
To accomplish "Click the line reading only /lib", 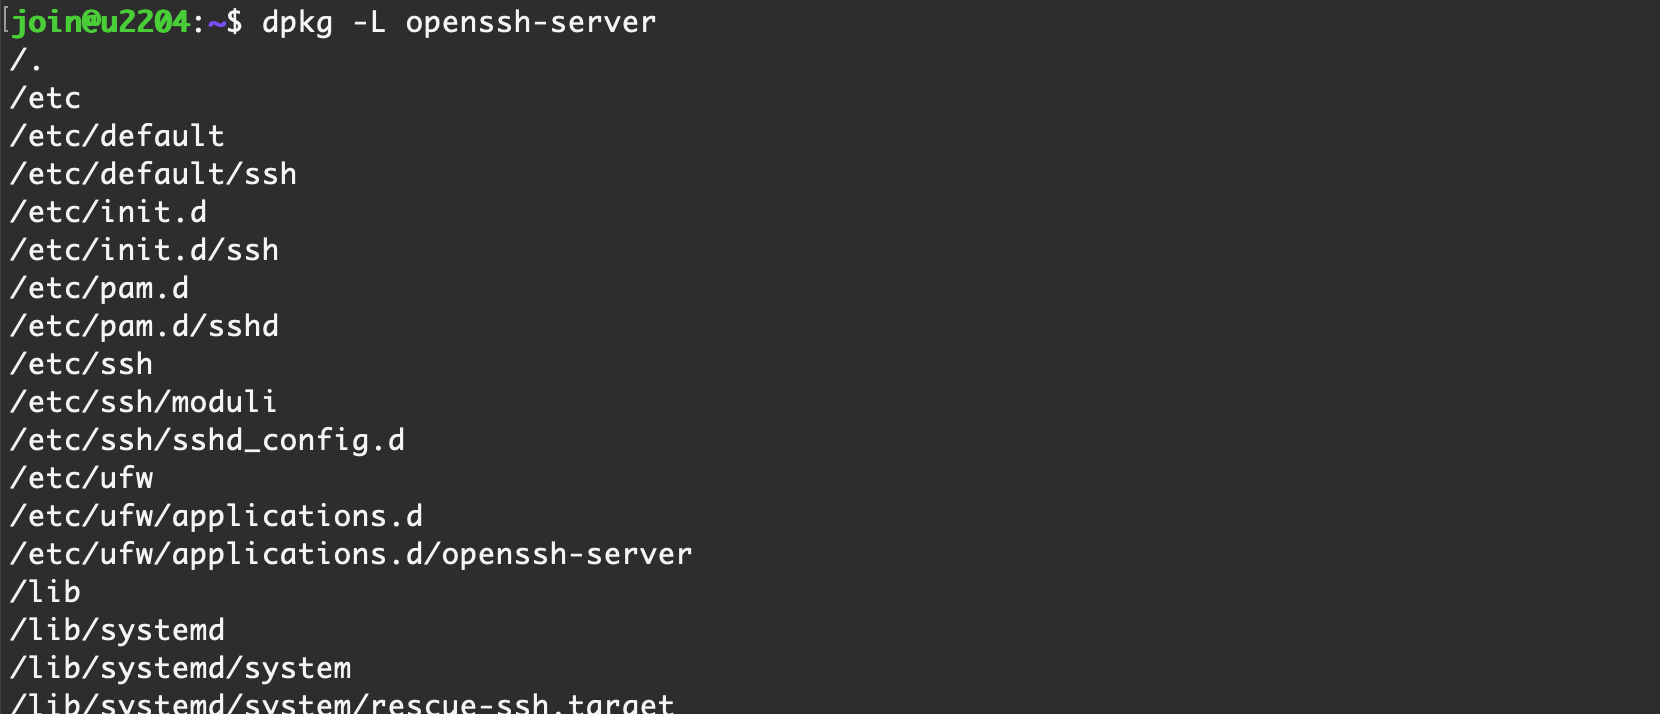I will (45, 592).
